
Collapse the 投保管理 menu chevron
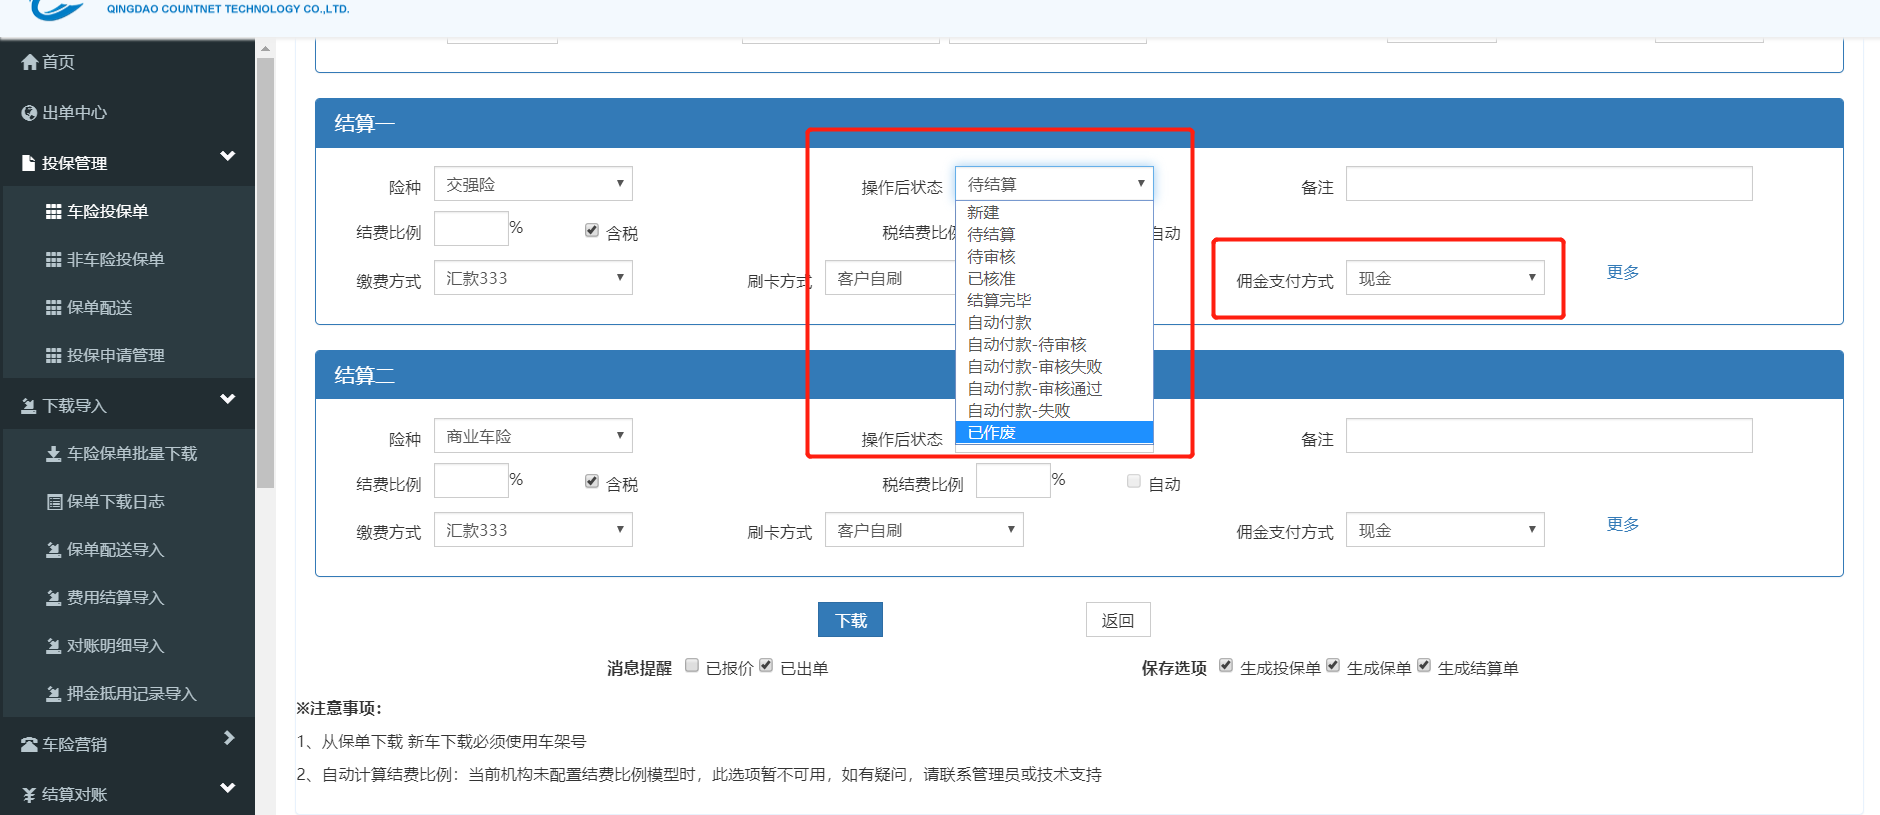tap(228, 156)
